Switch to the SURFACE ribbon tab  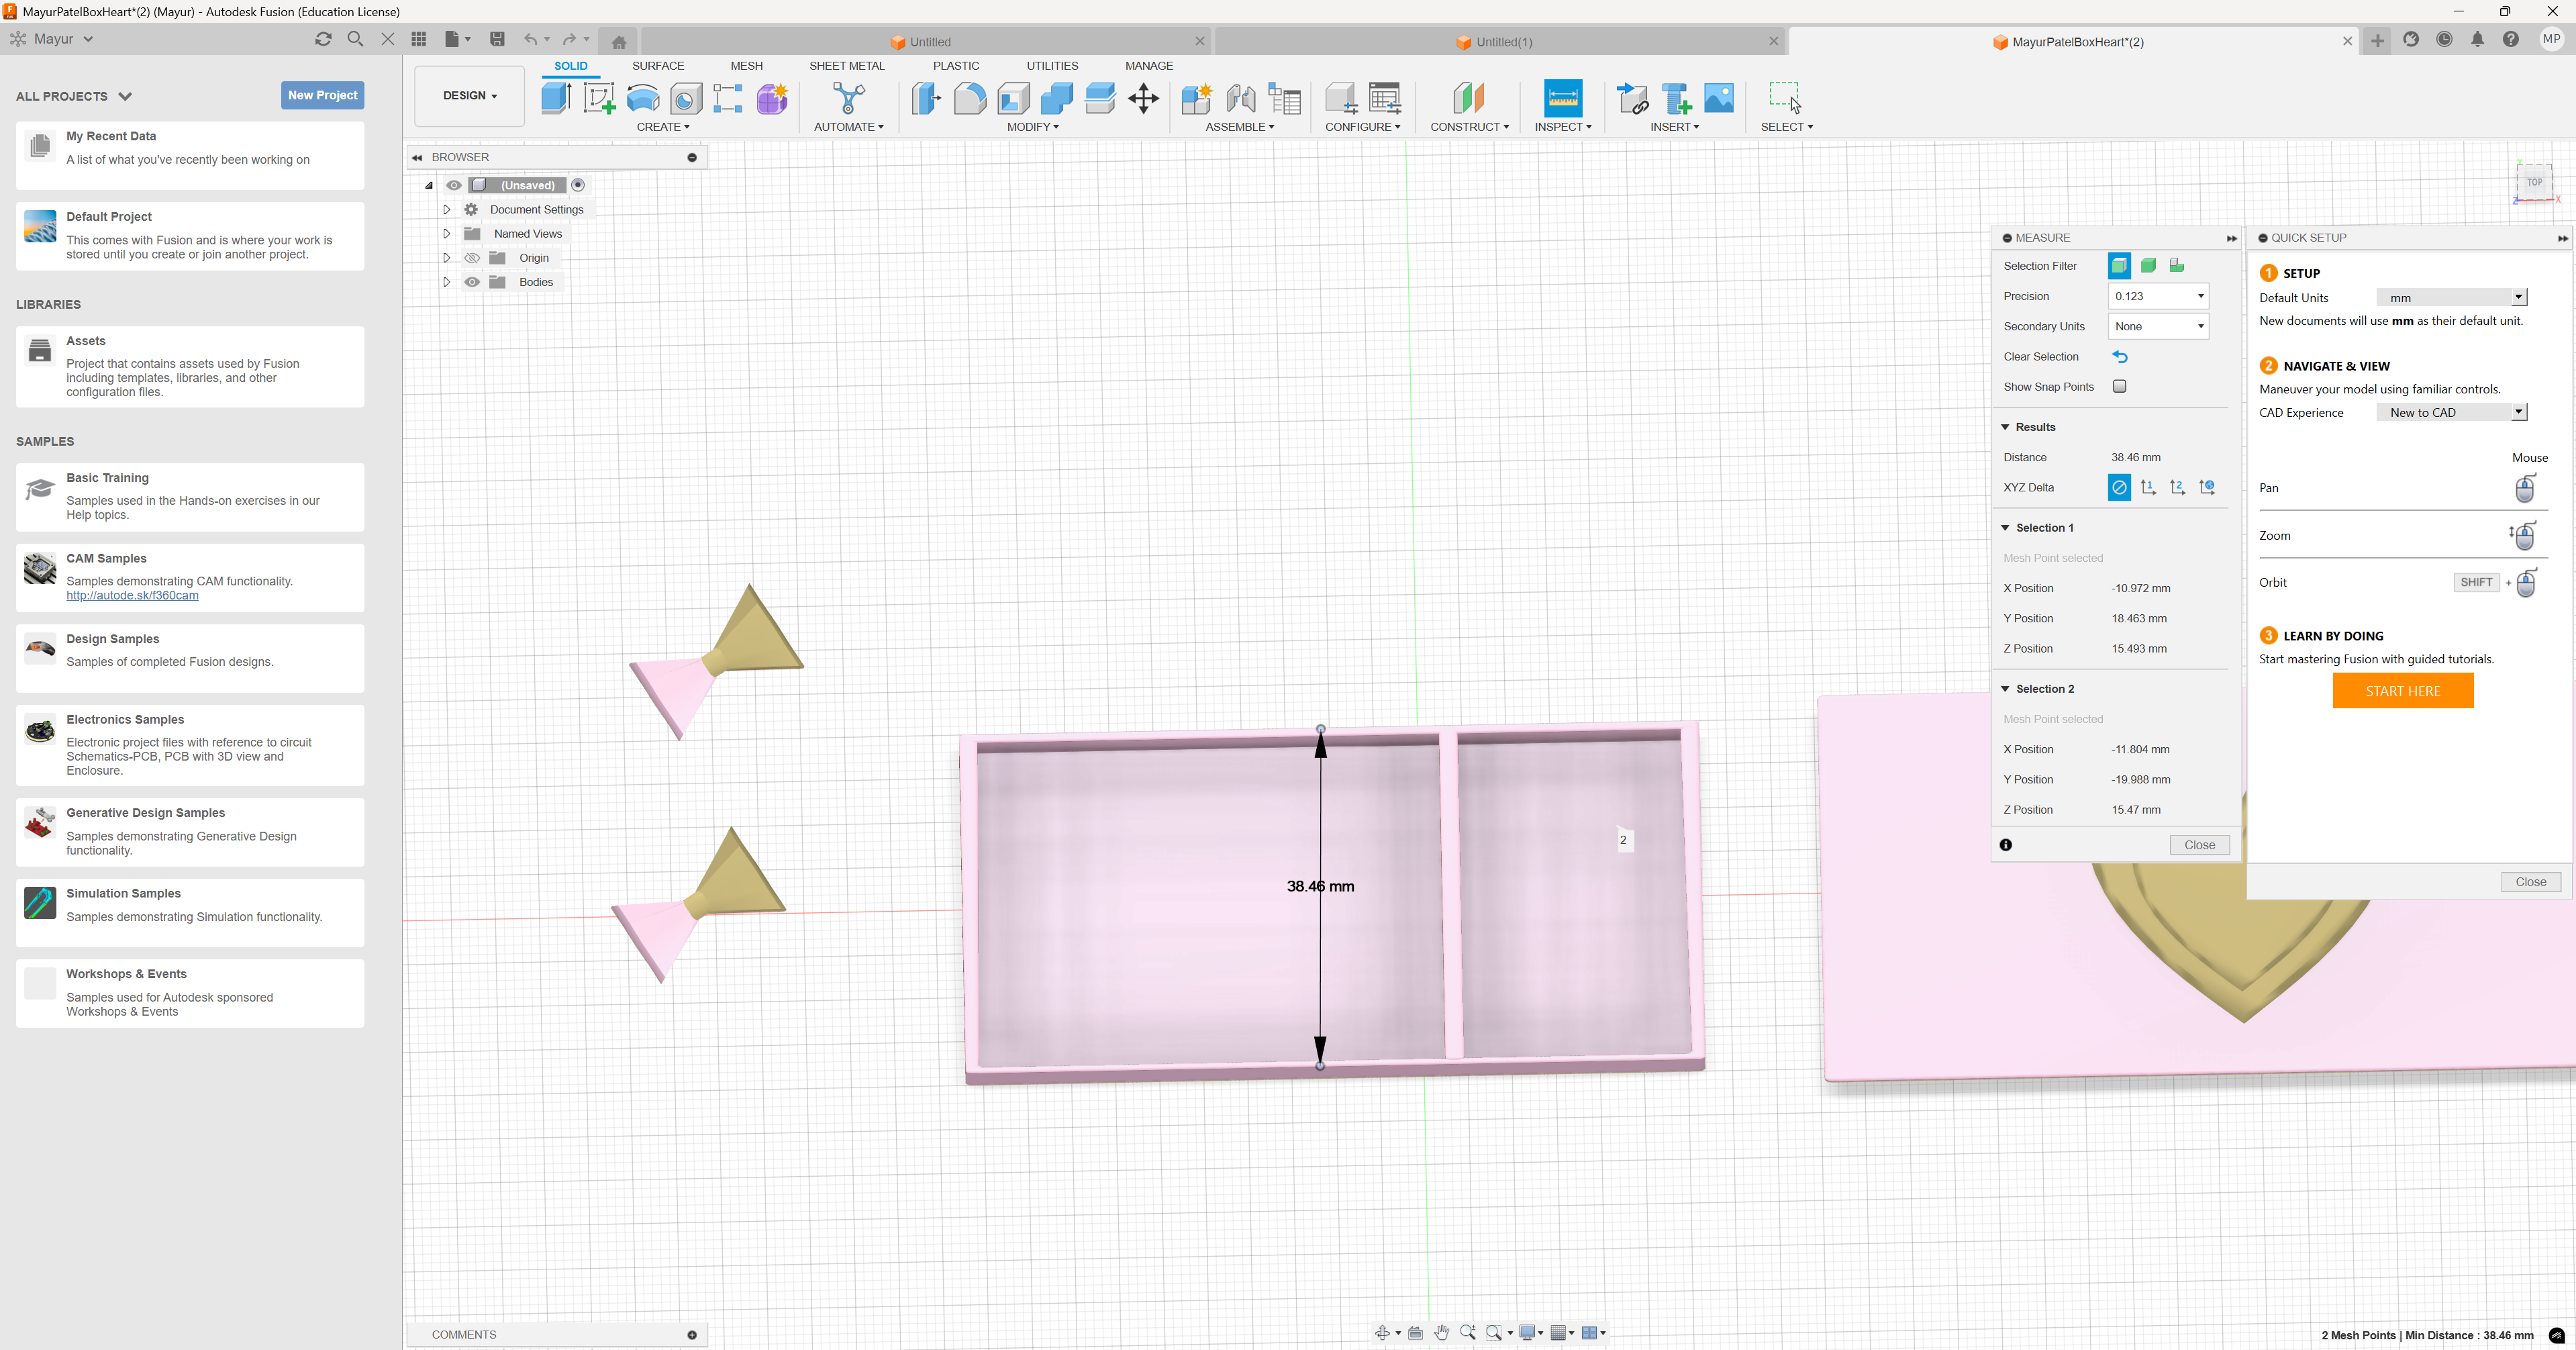658,66
